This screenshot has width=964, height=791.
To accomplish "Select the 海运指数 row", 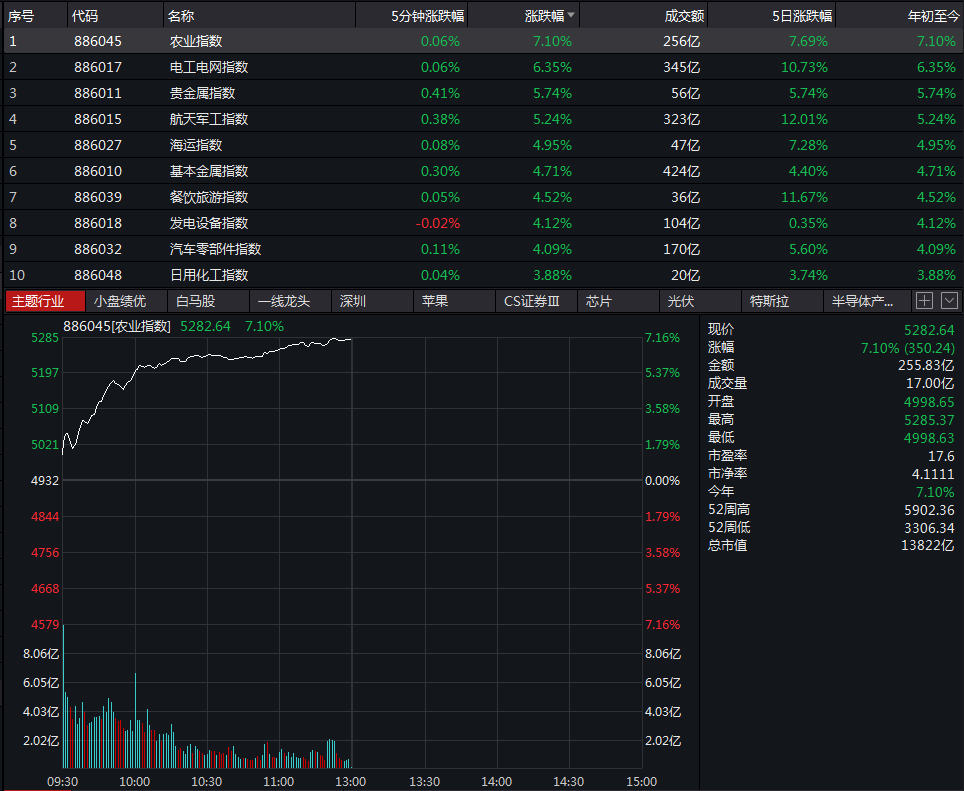I will tap(482, 145).
